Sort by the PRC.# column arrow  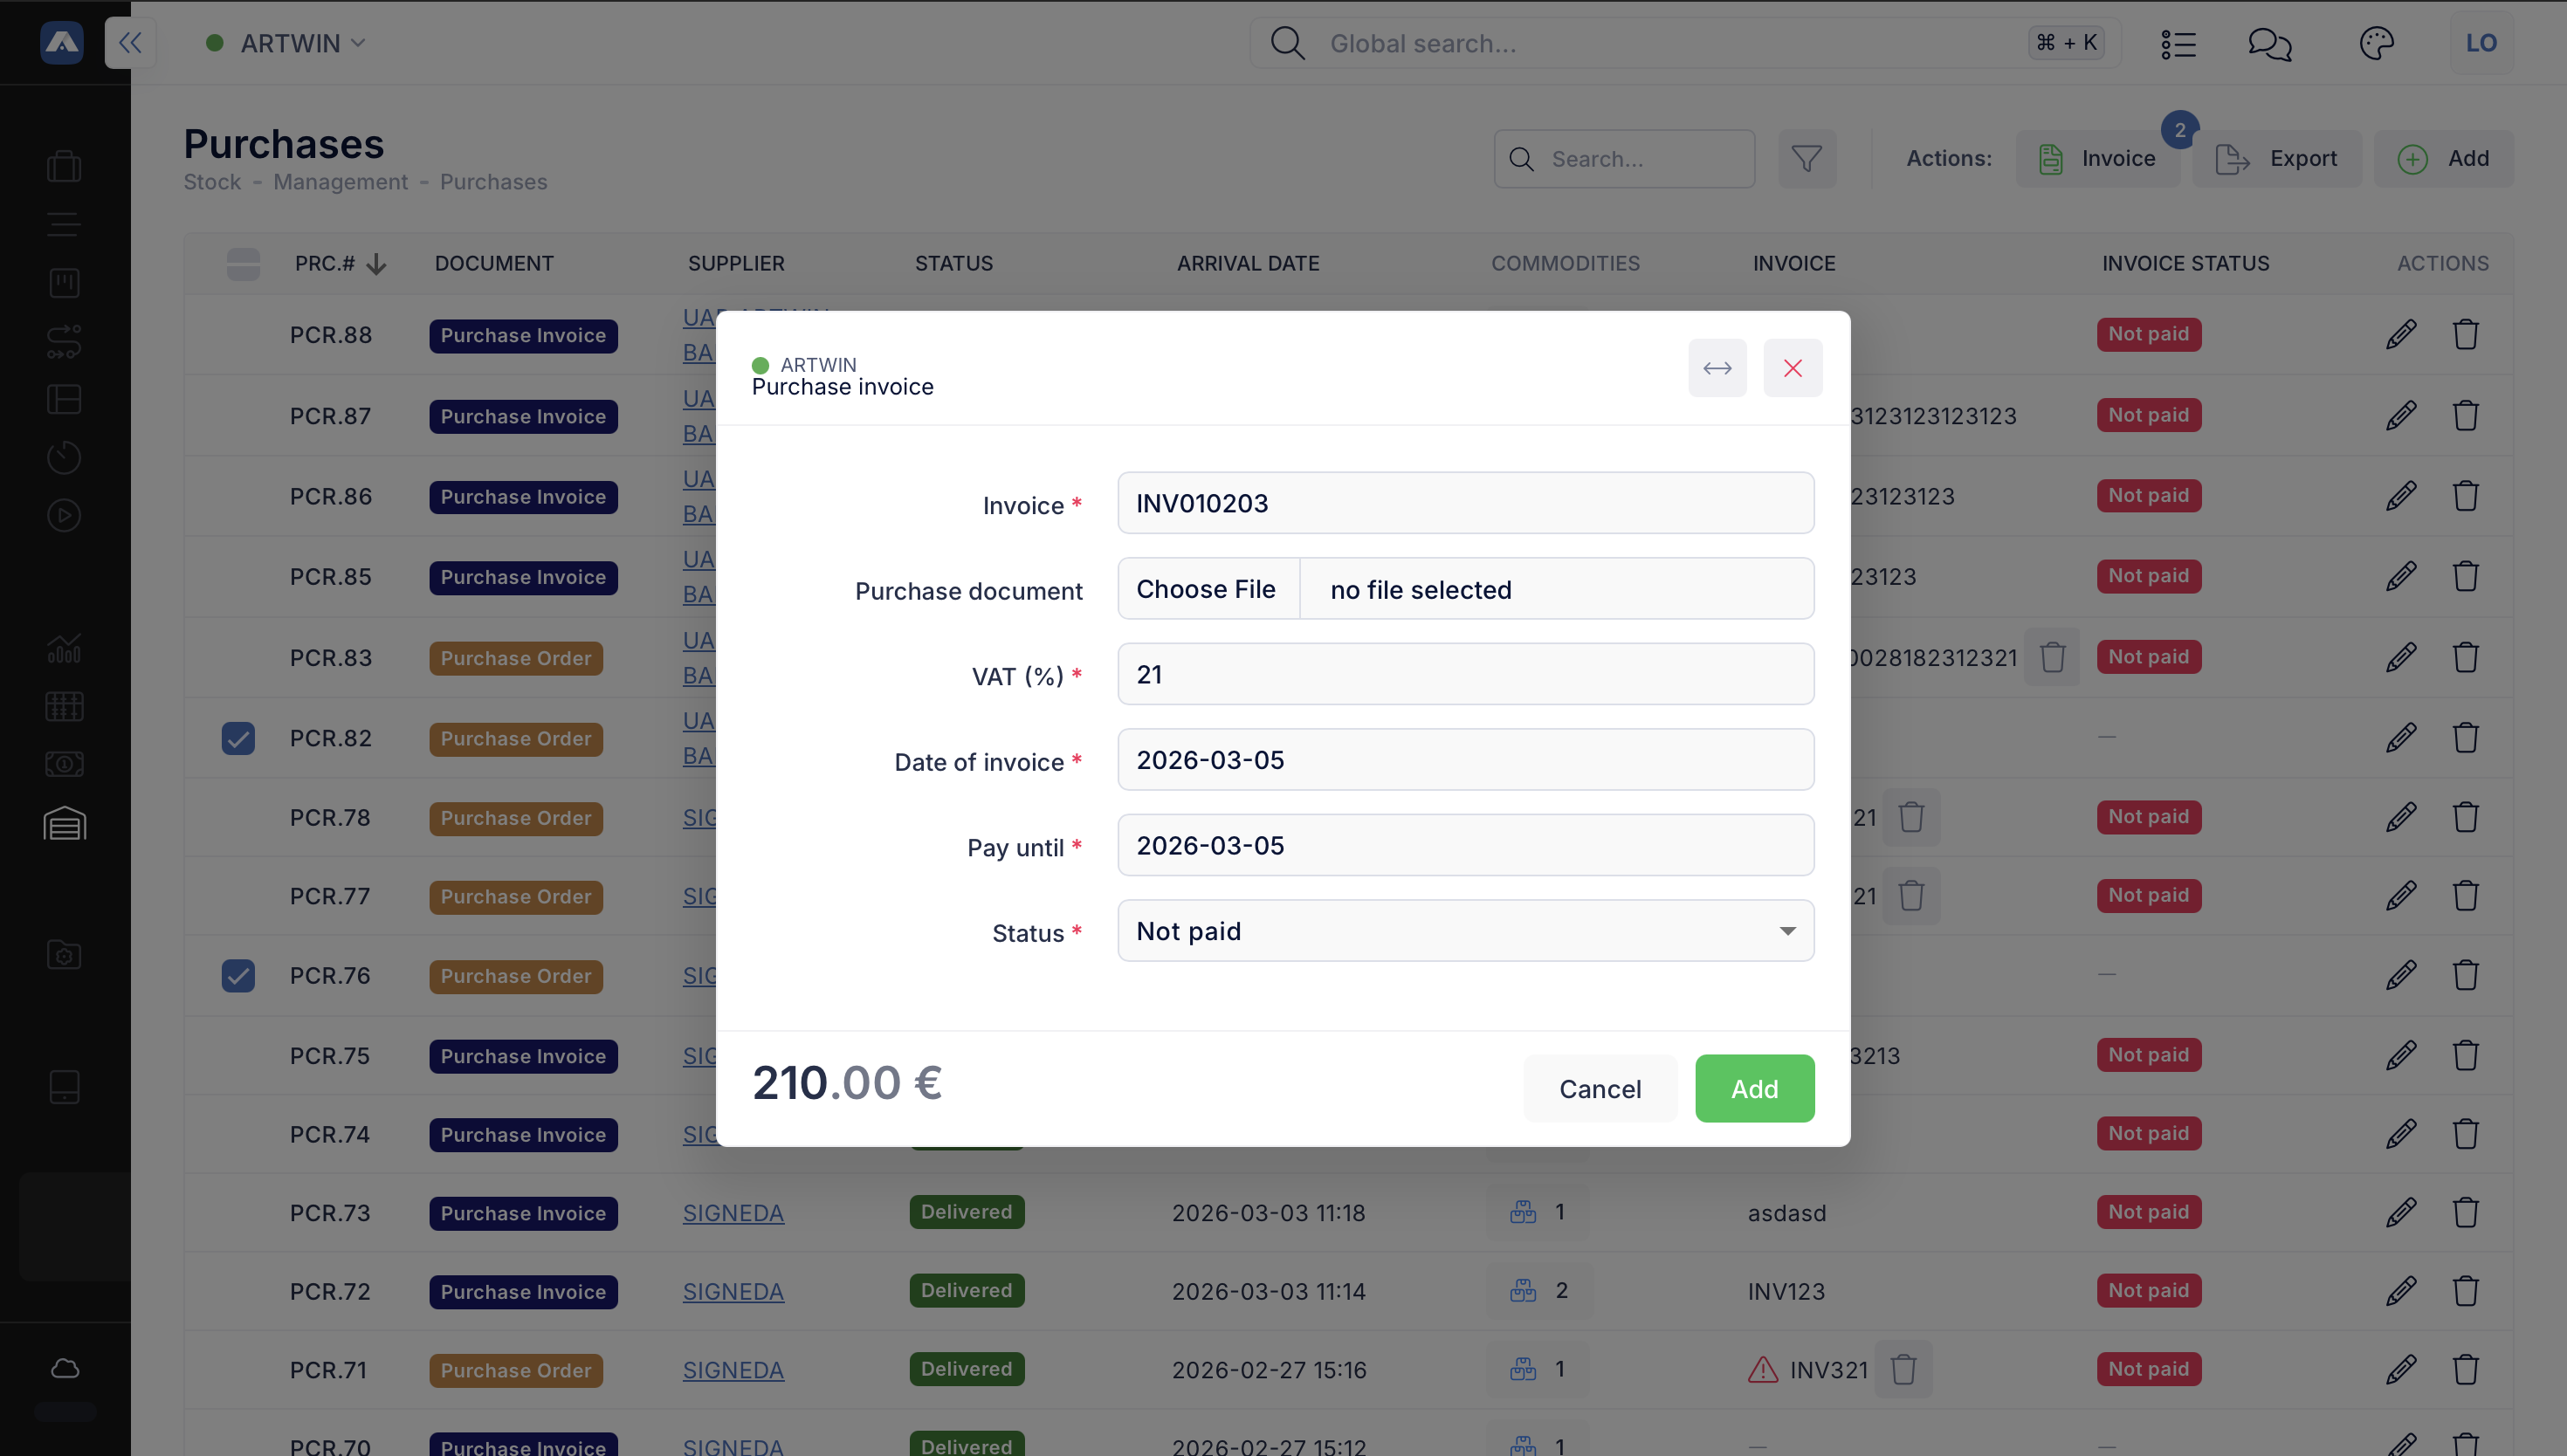point(376,264)
